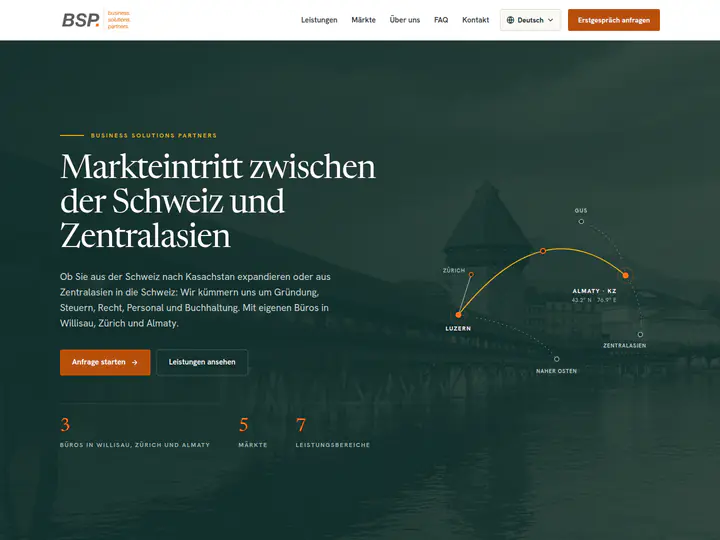This screenshot has height=540, width=720.
Task: Click the 'LEISTUNGSBEREICHE' stat label
Action: coord(333,445)
